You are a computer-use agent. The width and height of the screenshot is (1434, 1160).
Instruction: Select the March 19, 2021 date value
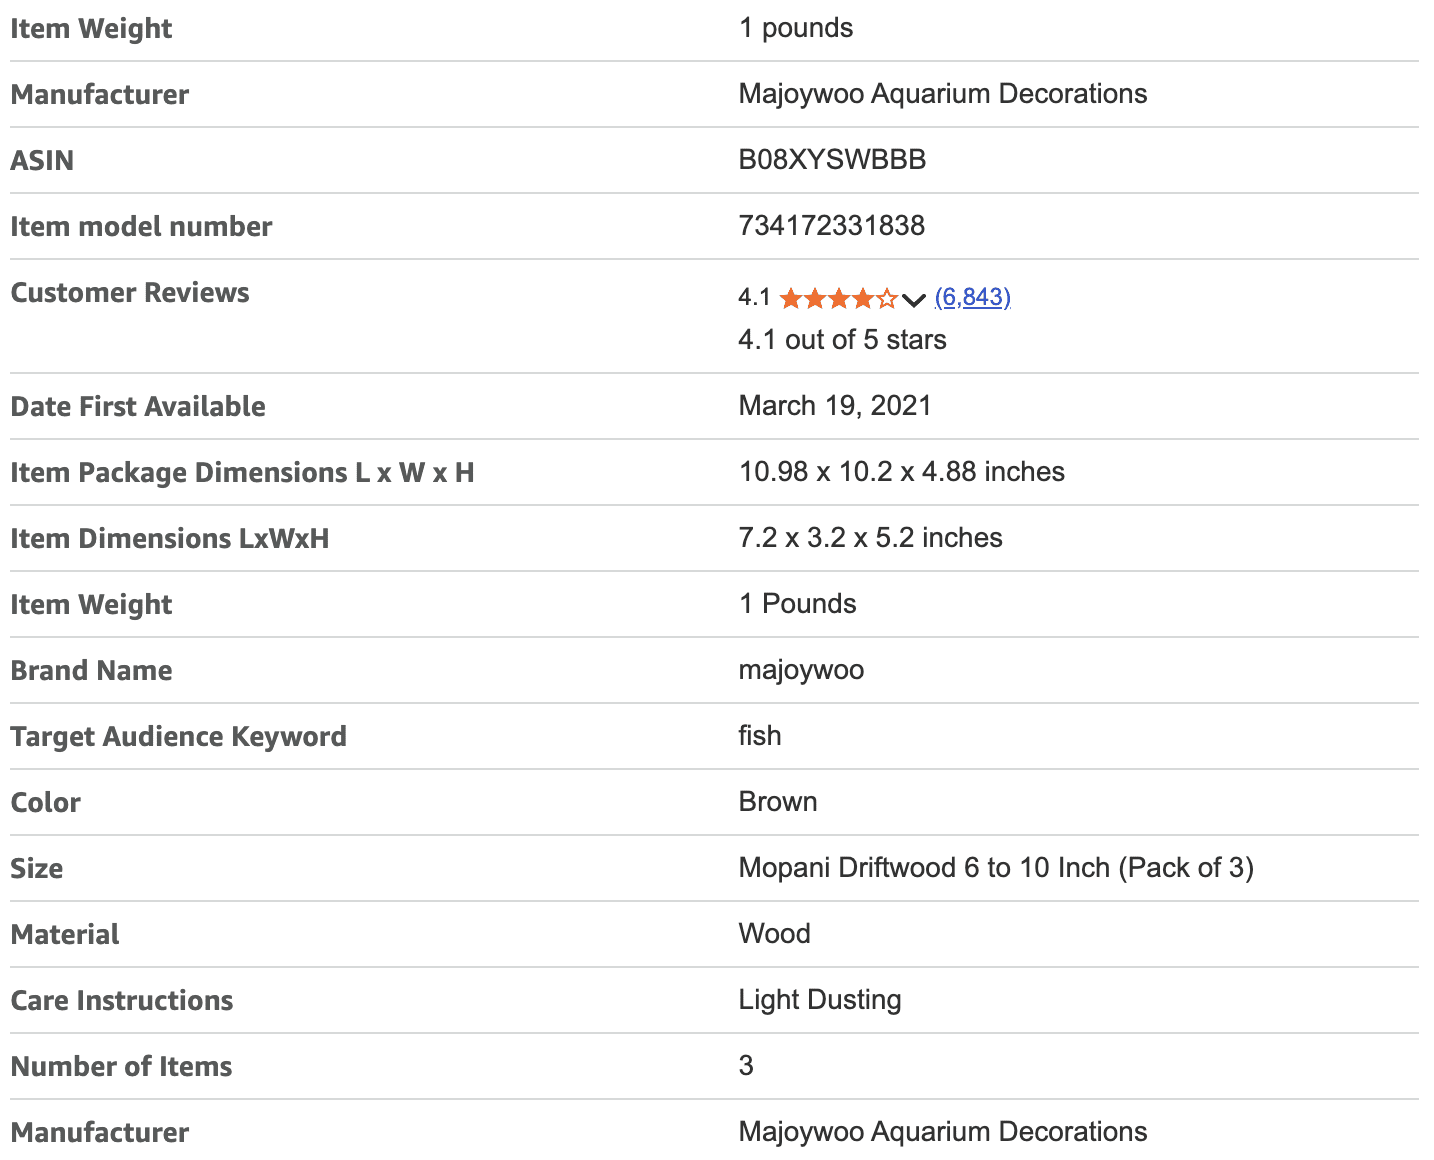834,406
